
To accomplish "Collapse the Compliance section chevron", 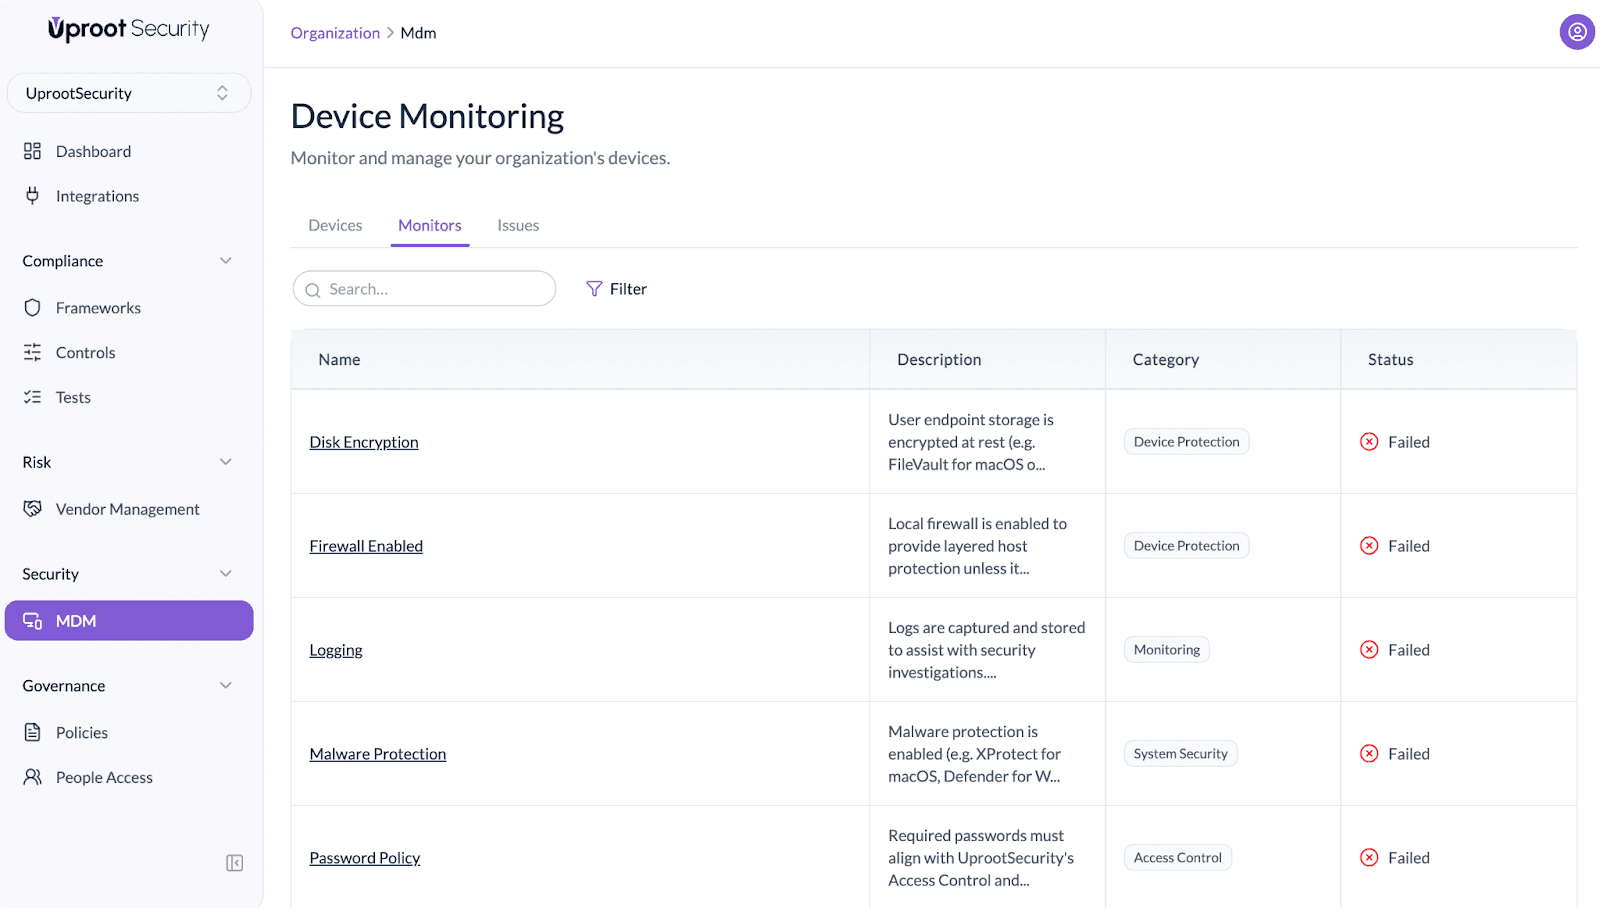I will tap(226, 261).
